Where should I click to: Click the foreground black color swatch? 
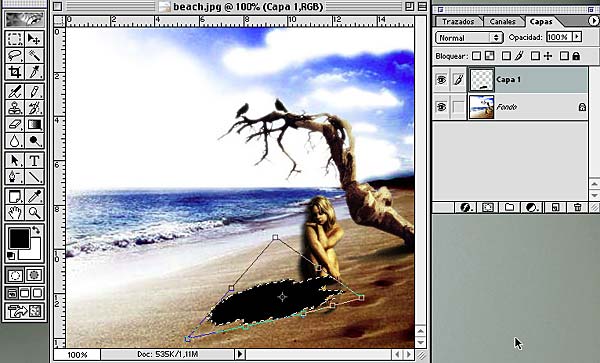click(x=19, y=238)
